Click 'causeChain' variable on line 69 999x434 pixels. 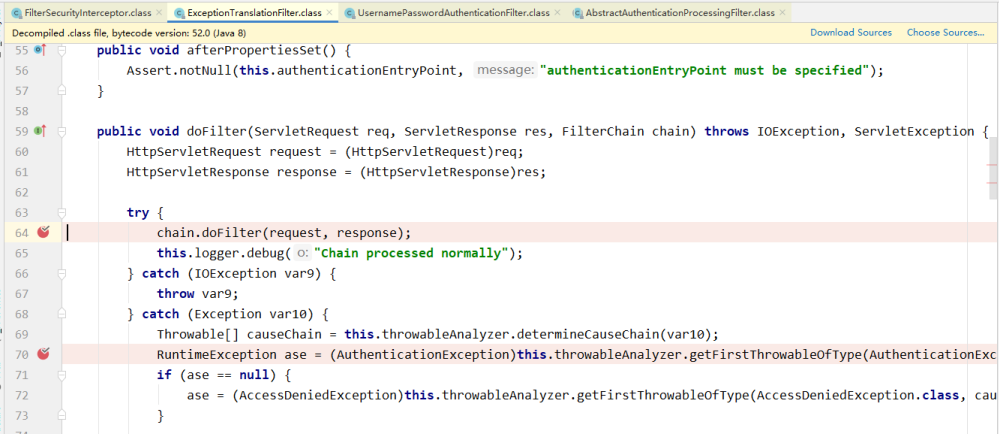(284, 335)
